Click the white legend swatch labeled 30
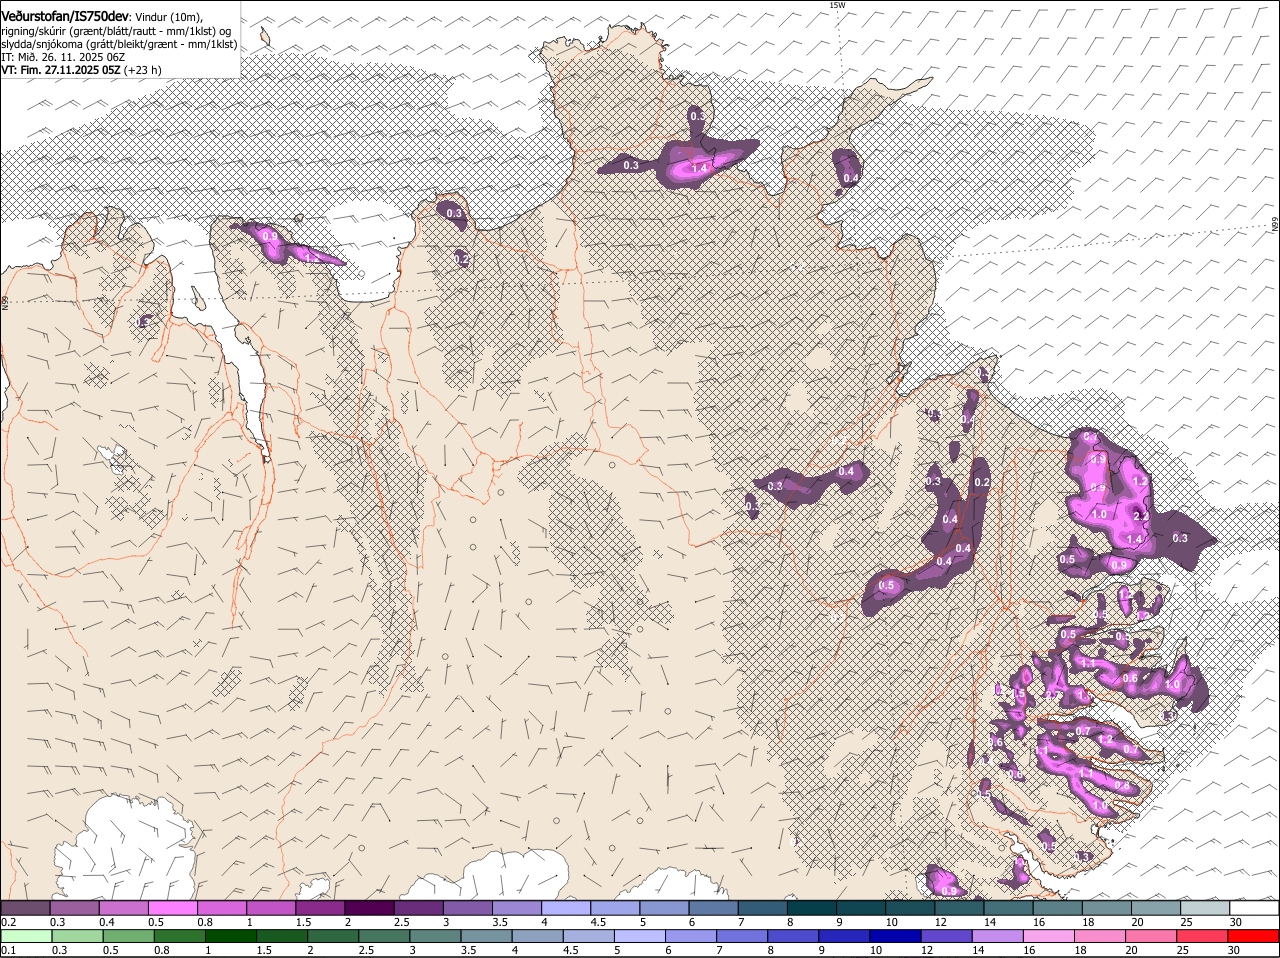Screen dimensions: 1280x958 1254,907
